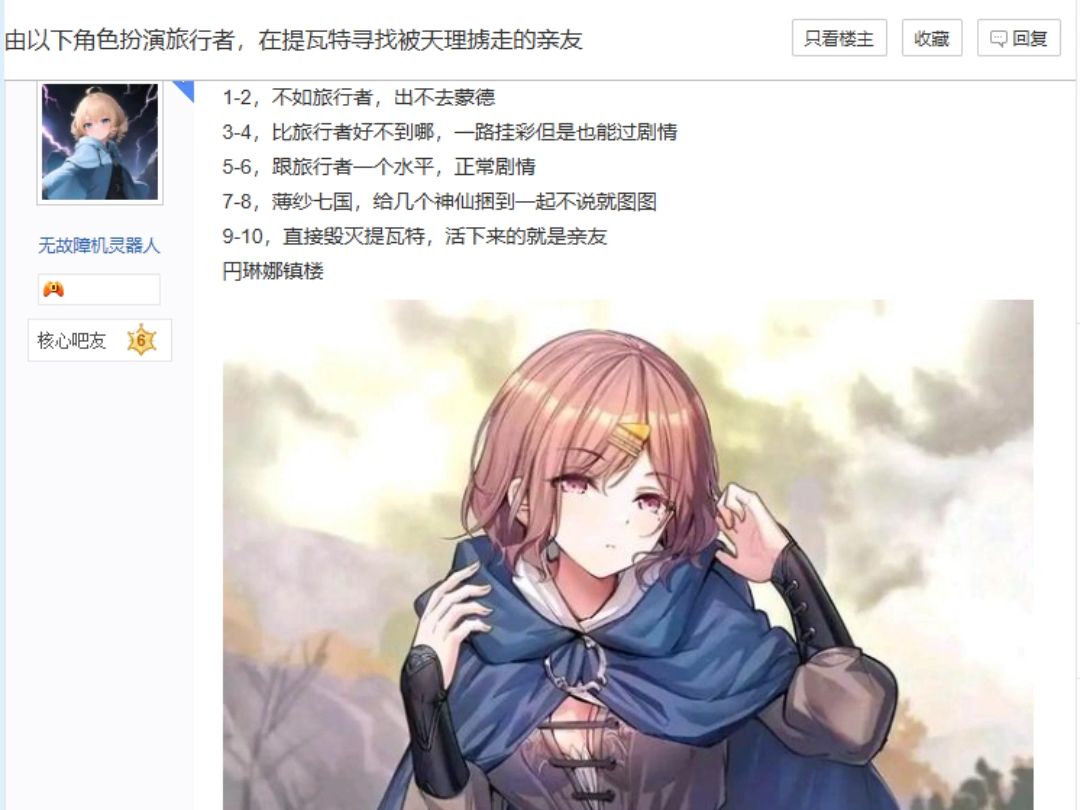The width and height of the screenshot is (1080, 810).
Task: Click the thread title about 旅行者
Action: click(293, 40)
